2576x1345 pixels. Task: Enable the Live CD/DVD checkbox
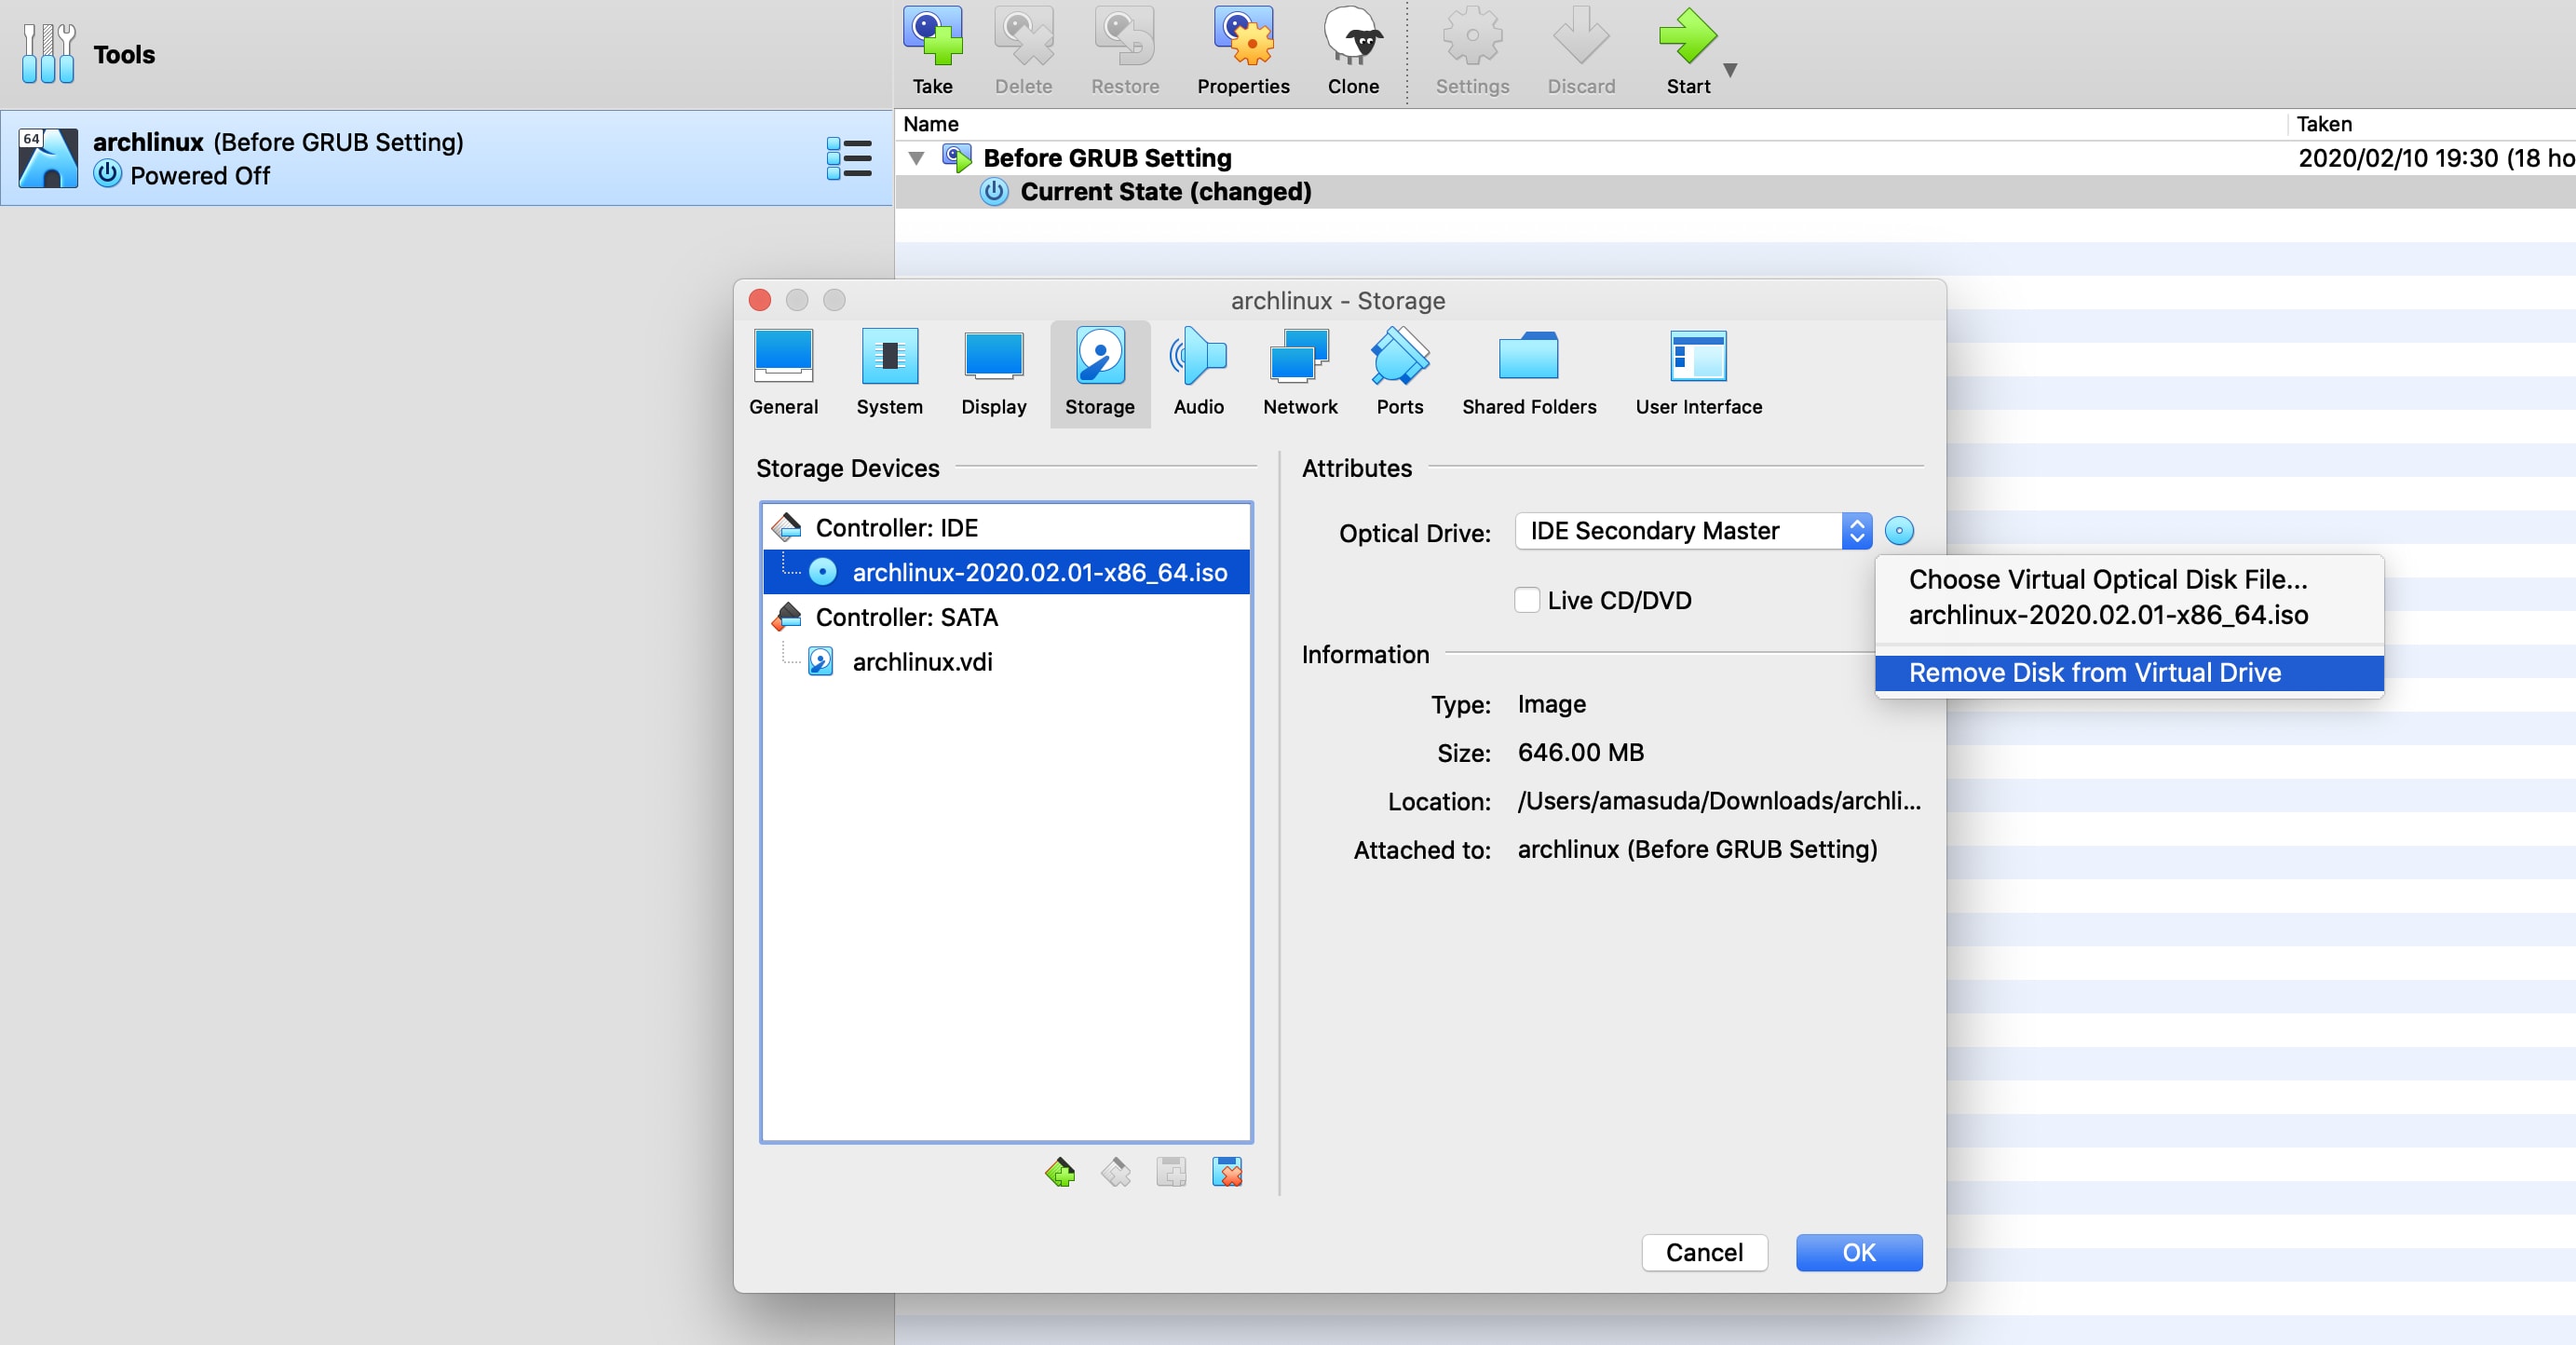(x=1526, y=600)
